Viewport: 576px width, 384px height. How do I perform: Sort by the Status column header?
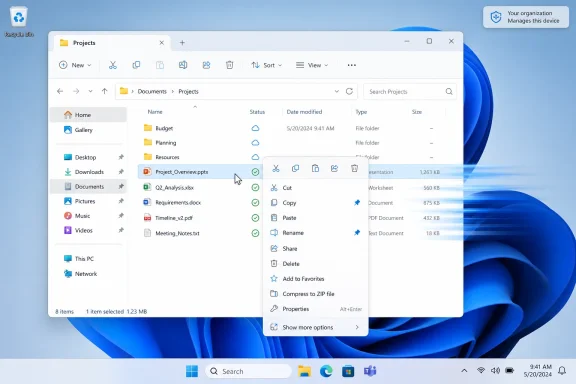click(x=257, y=112)
